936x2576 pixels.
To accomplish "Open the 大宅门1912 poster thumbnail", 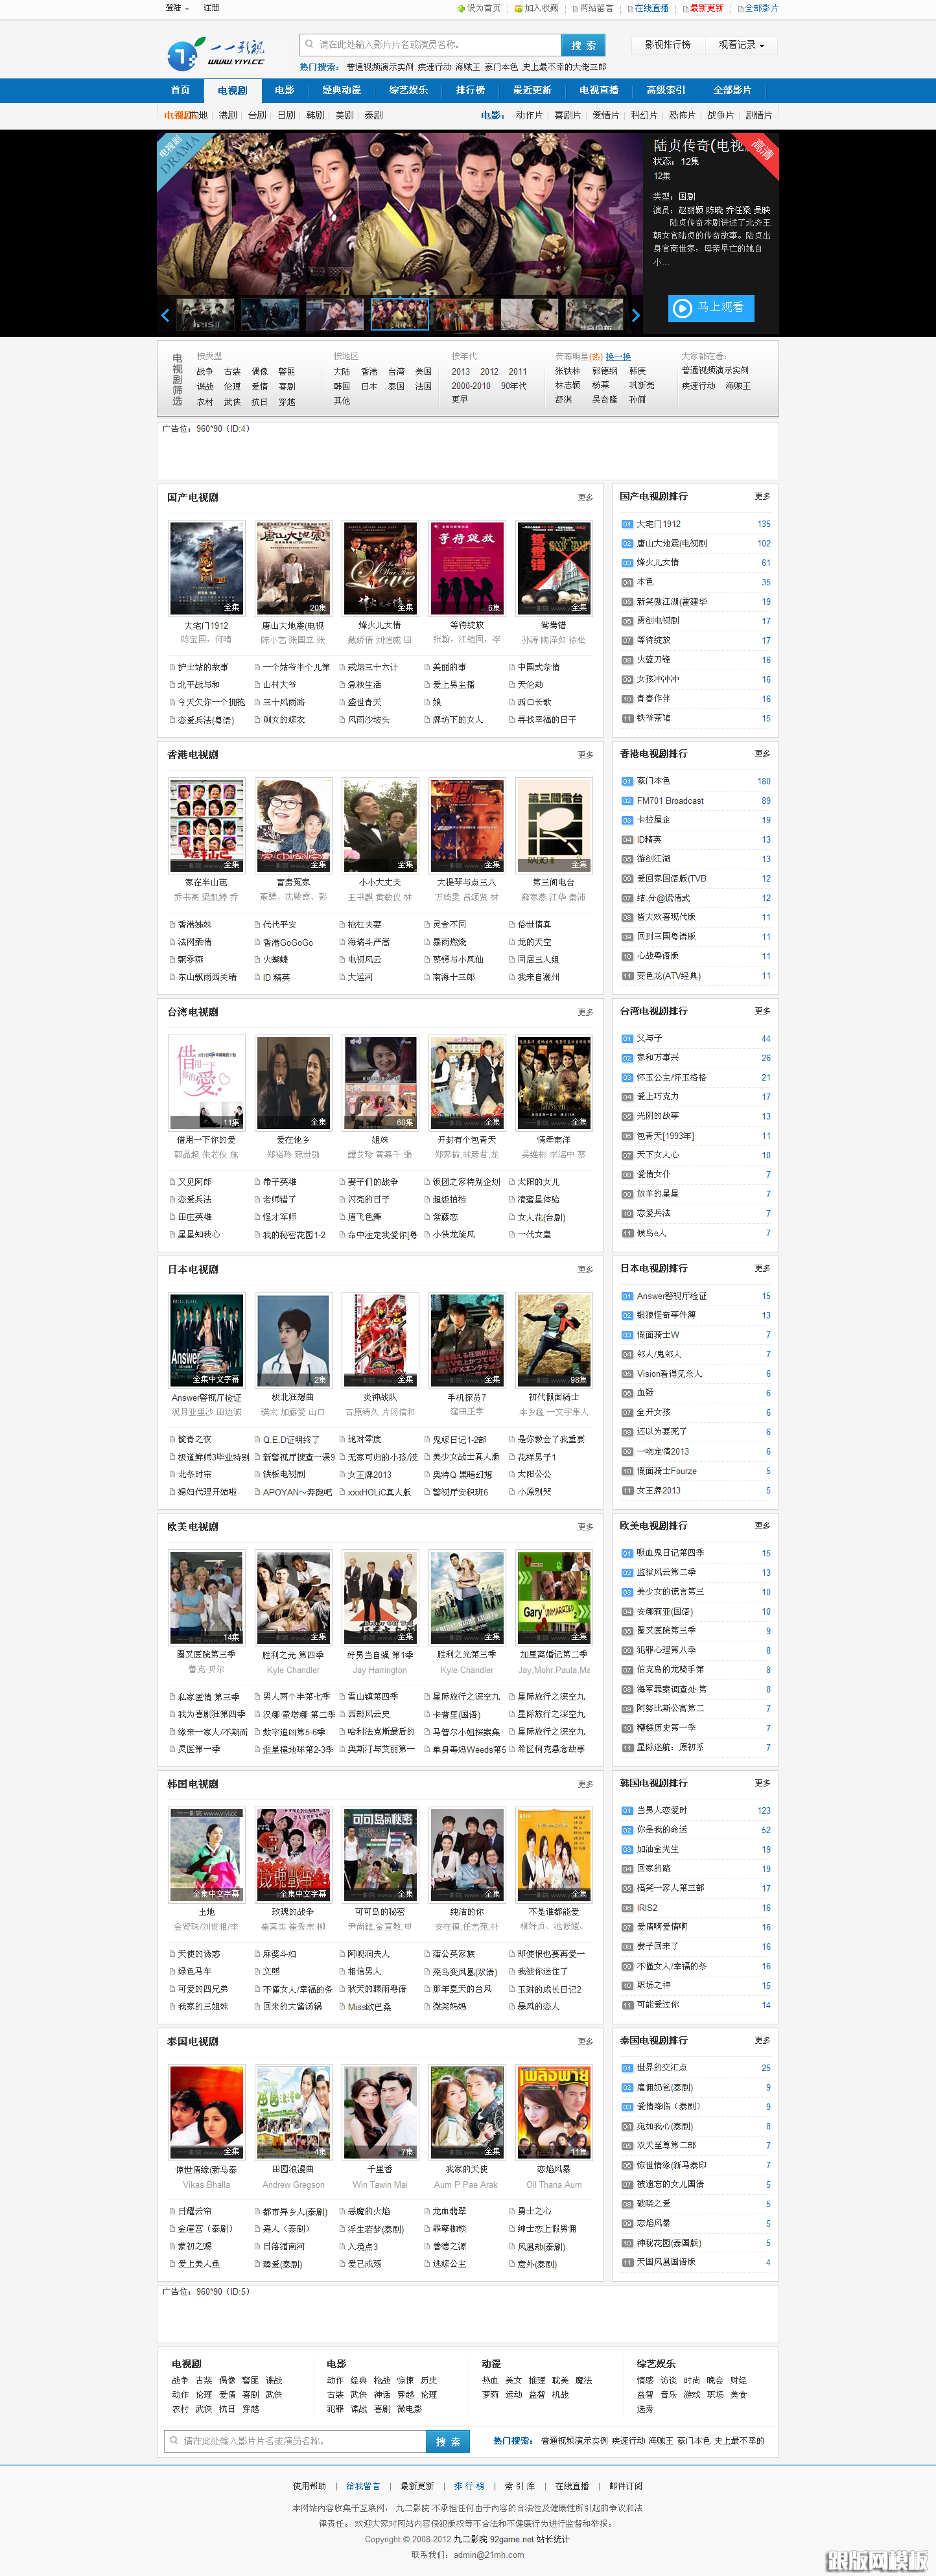I will coord(206,567).
